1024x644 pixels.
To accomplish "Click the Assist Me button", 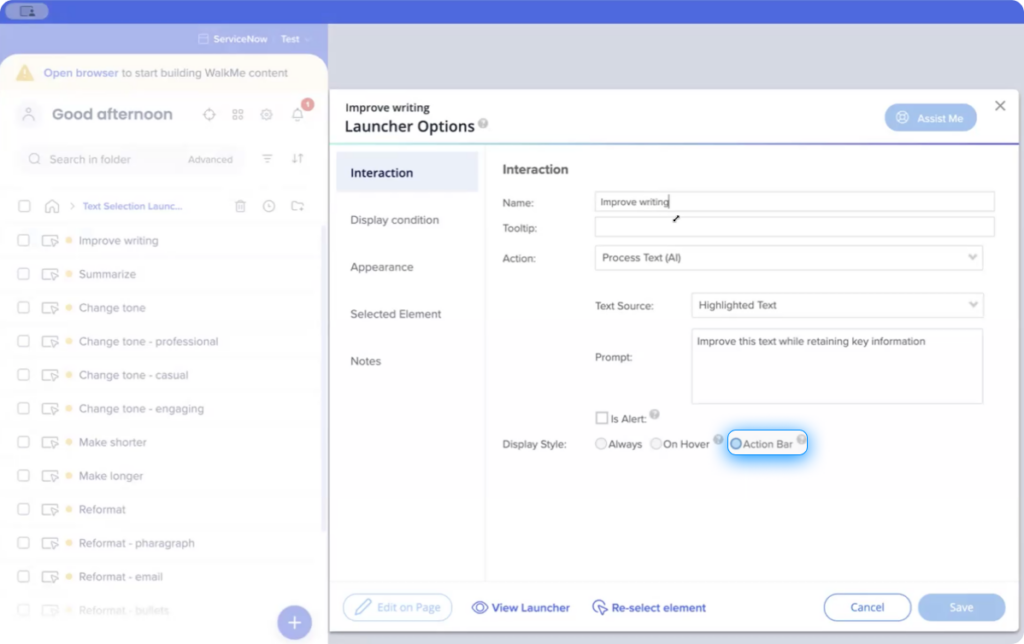I will [930, 117].
